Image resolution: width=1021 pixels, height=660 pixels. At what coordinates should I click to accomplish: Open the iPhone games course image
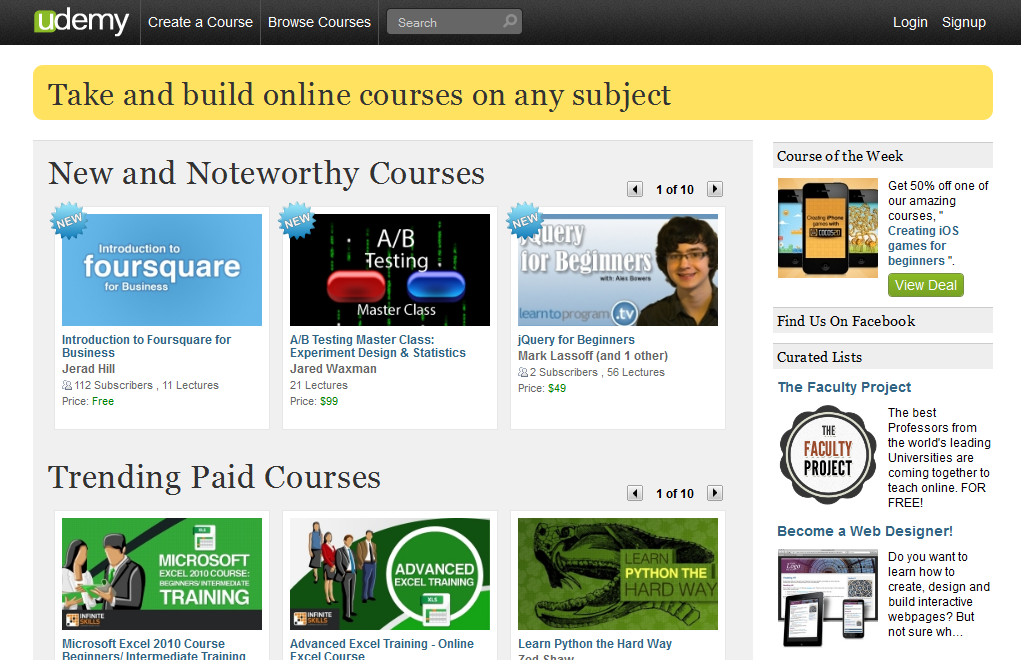point(827,228)
